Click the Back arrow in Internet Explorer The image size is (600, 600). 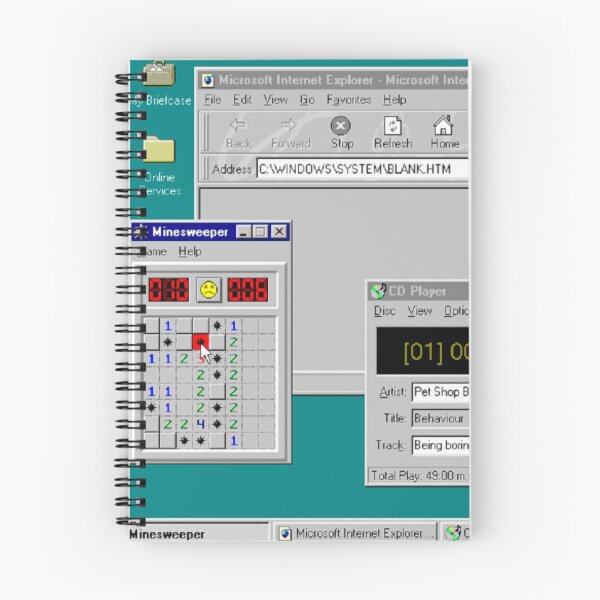238,132
